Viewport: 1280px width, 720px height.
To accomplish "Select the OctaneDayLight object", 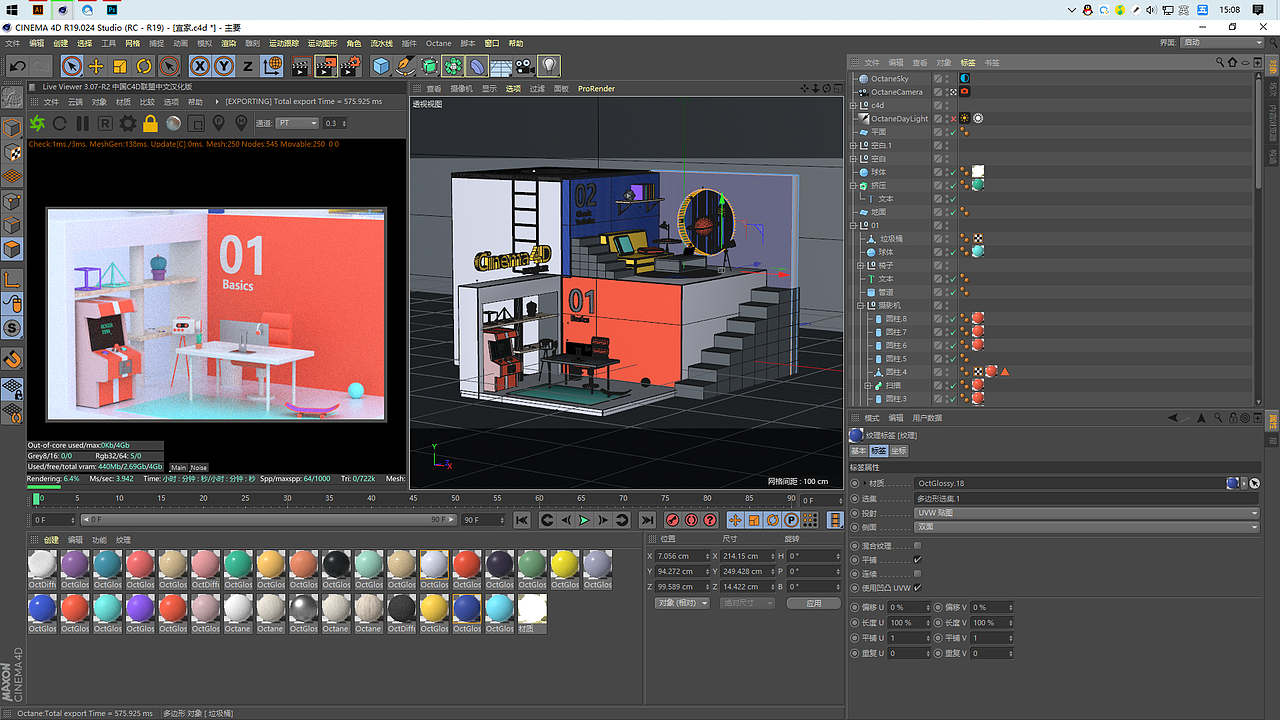I will click(x=899, y=118).
